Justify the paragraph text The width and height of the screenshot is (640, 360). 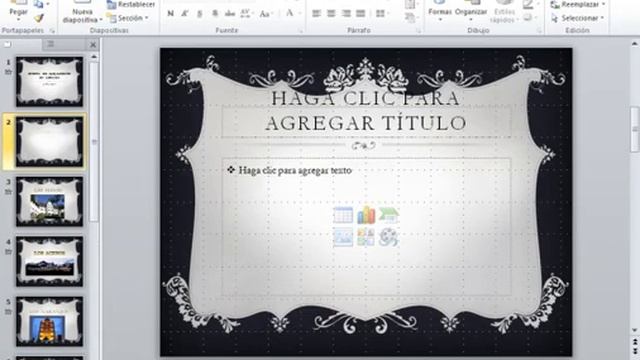pos(360,14)
